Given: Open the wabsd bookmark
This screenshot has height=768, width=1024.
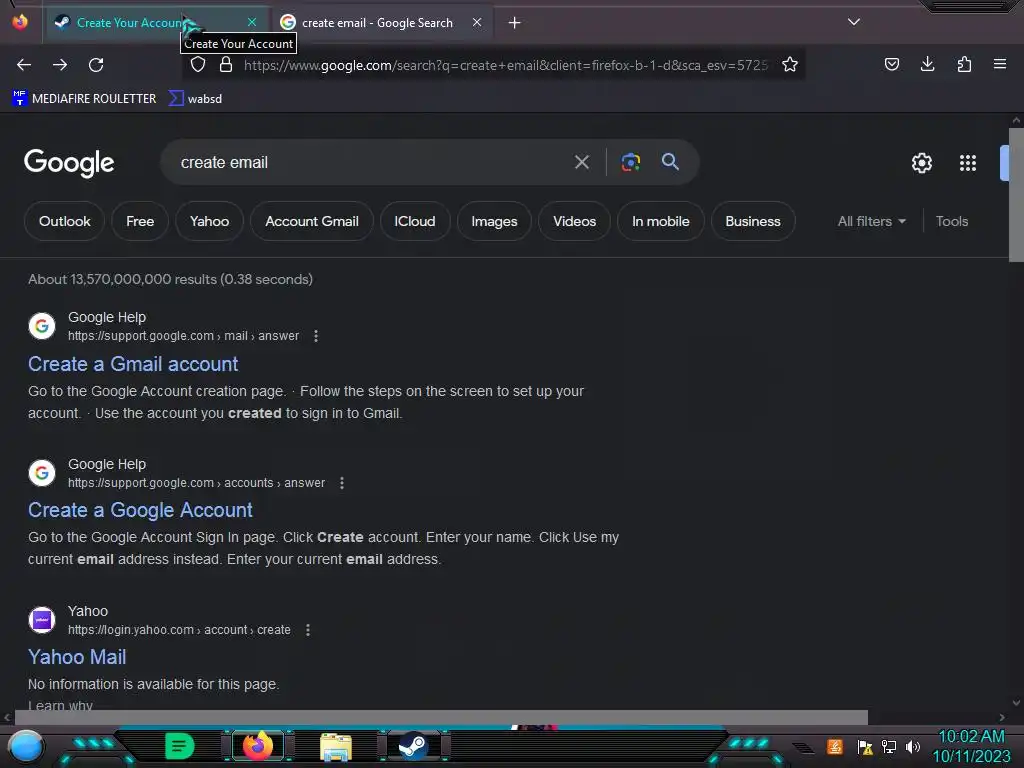Looking at the screenshot, I should tap(195, 99).
